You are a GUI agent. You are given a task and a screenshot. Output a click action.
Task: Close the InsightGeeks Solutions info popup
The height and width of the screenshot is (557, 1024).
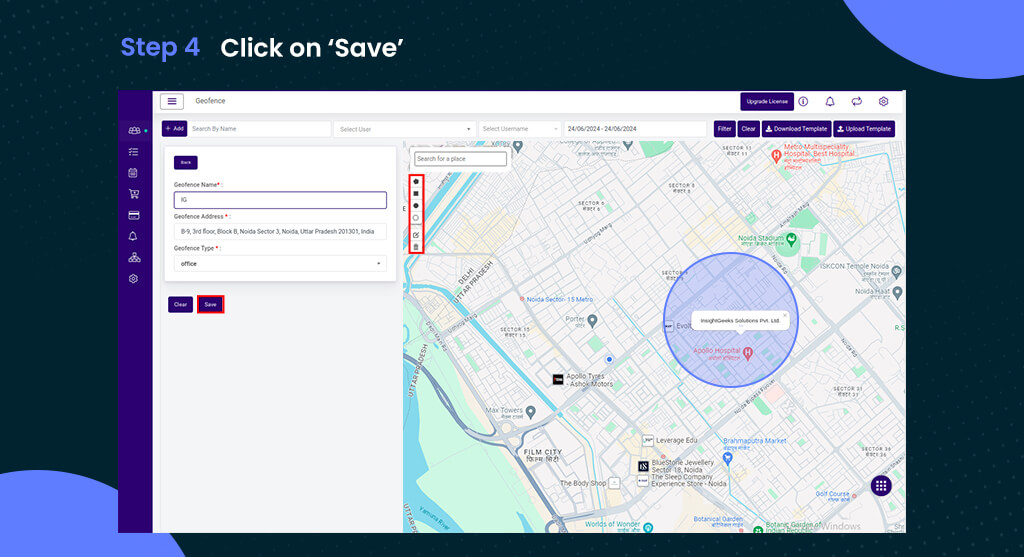(785, 315)
